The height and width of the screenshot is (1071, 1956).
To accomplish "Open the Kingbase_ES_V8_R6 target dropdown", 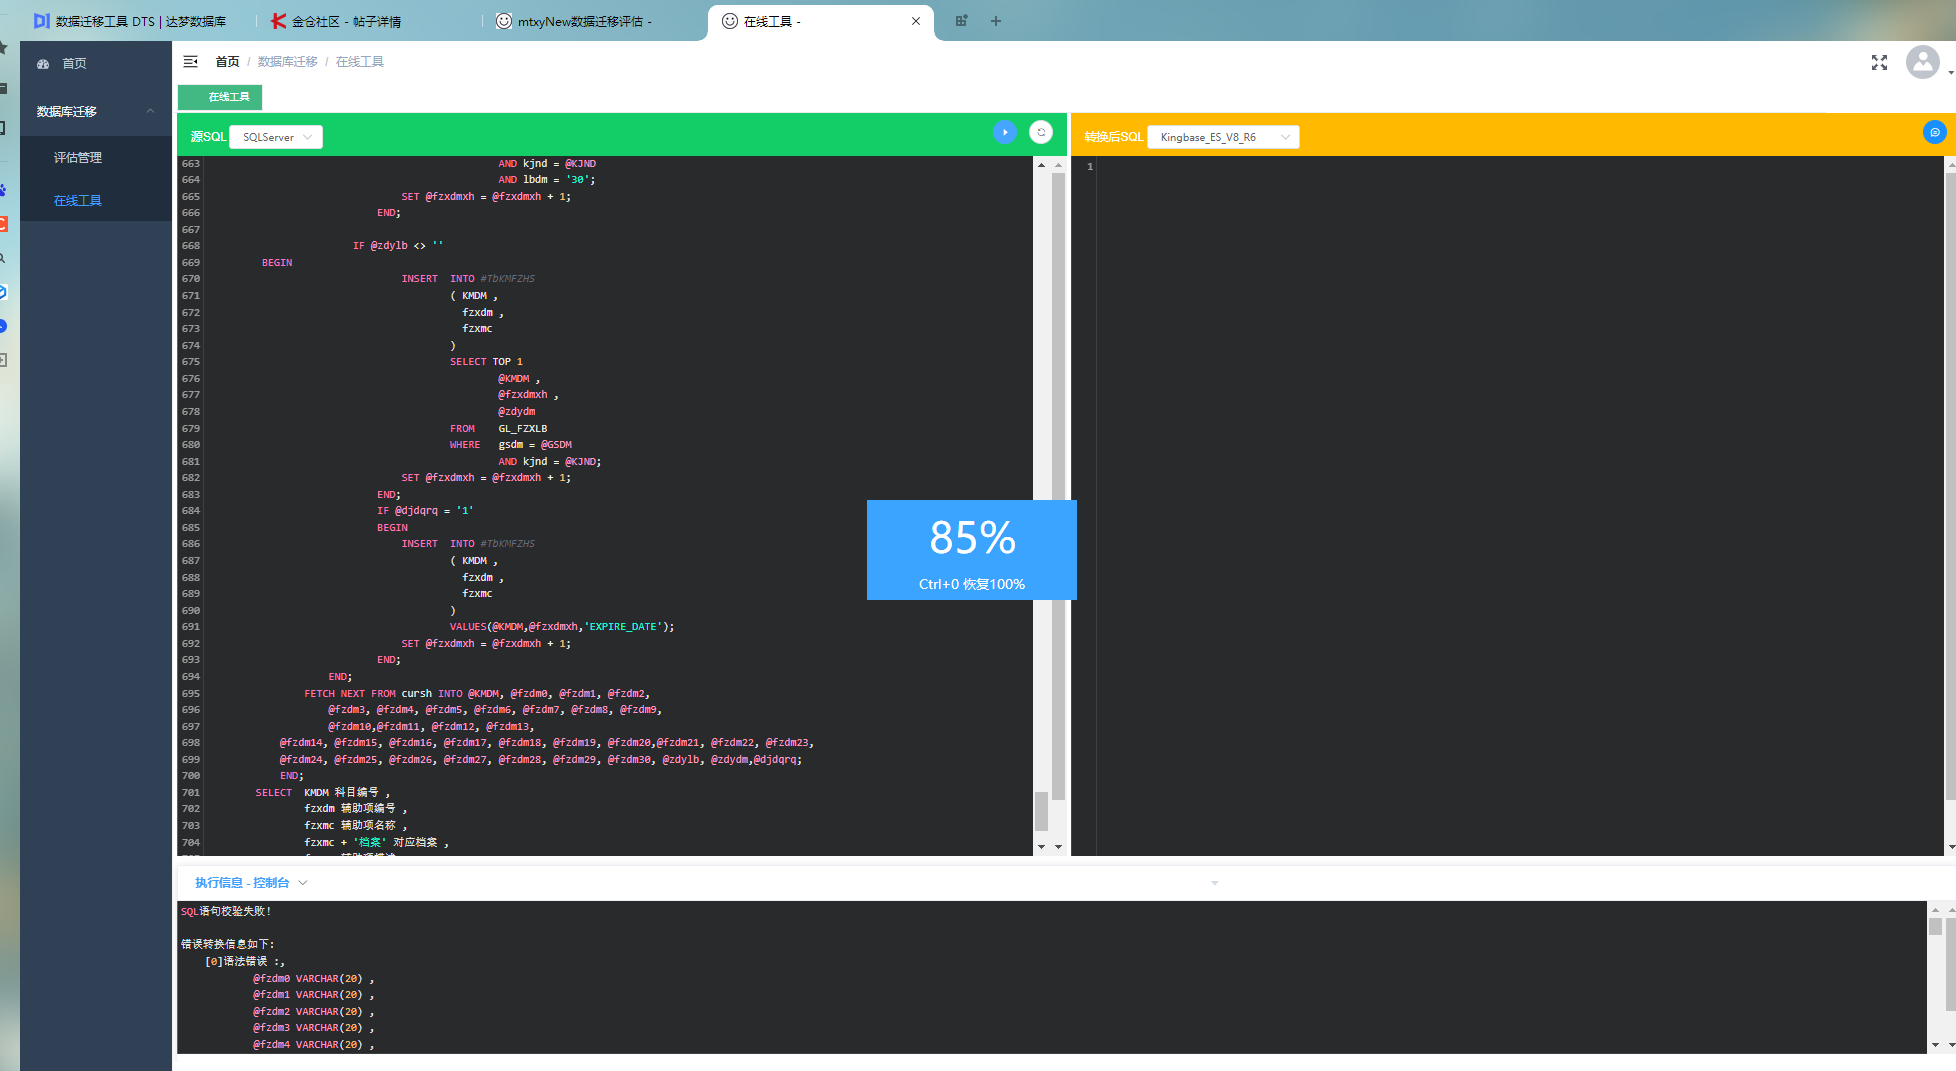I will coord(1223,137).
